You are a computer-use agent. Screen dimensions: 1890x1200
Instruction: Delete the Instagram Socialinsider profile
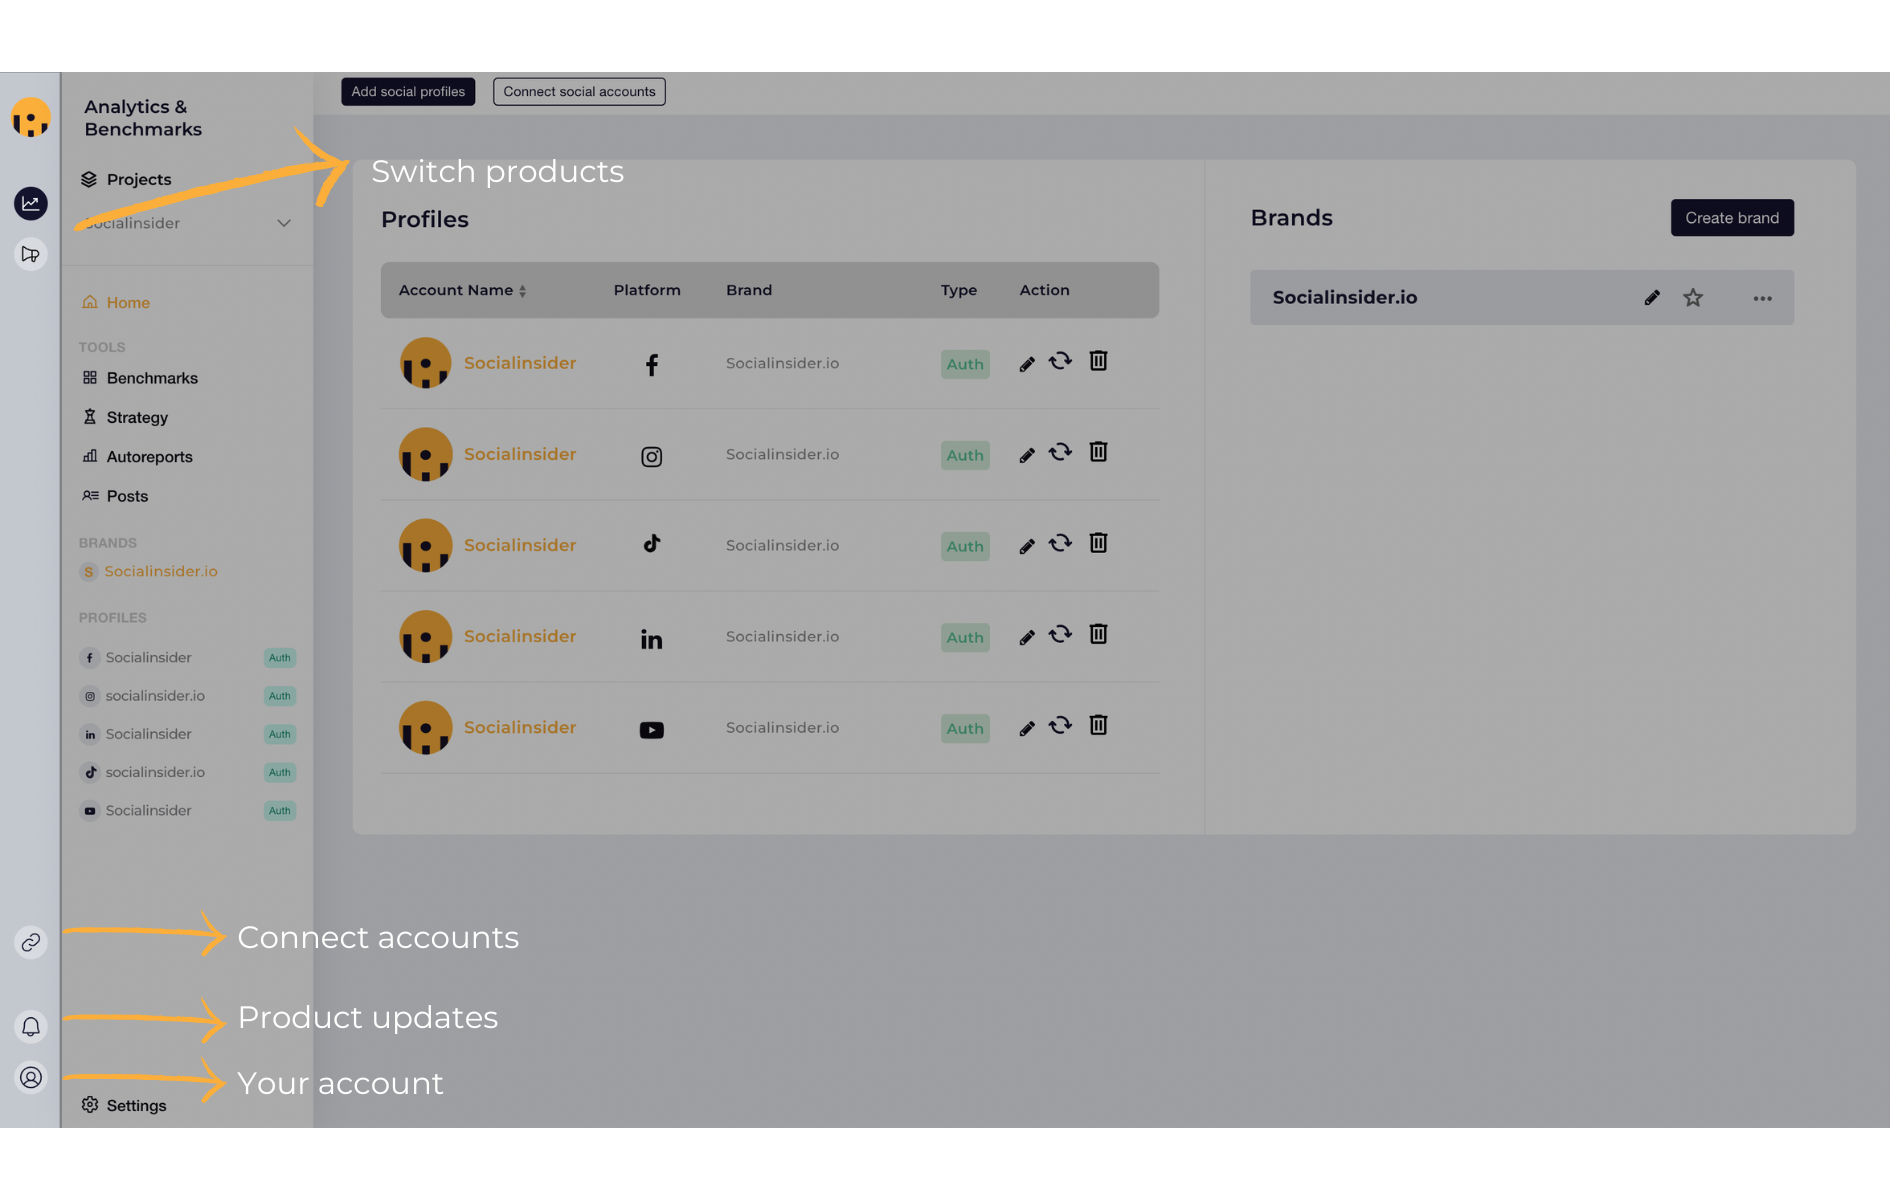(x=1098, y=452)
